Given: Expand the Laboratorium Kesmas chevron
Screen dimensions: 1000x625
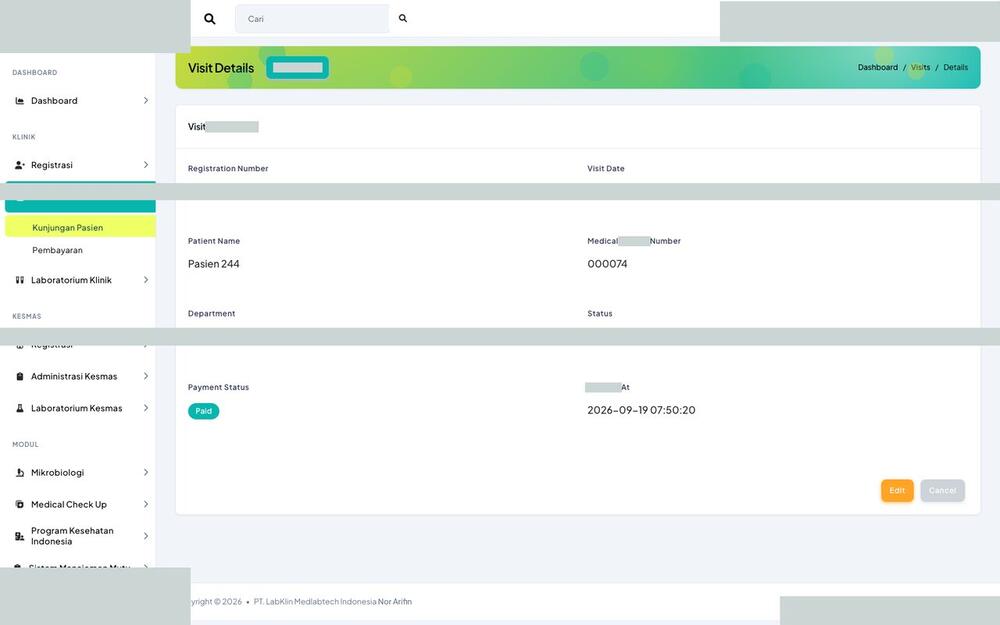Looking at the screenshot, I should tap(145, 408).
